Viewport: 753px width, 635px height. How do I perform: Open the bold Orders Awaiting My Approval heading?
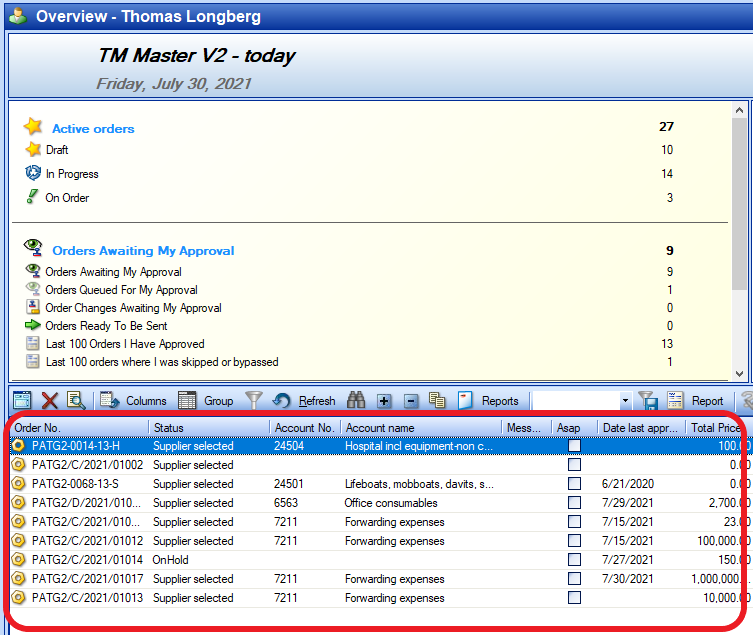click(143, 251)
